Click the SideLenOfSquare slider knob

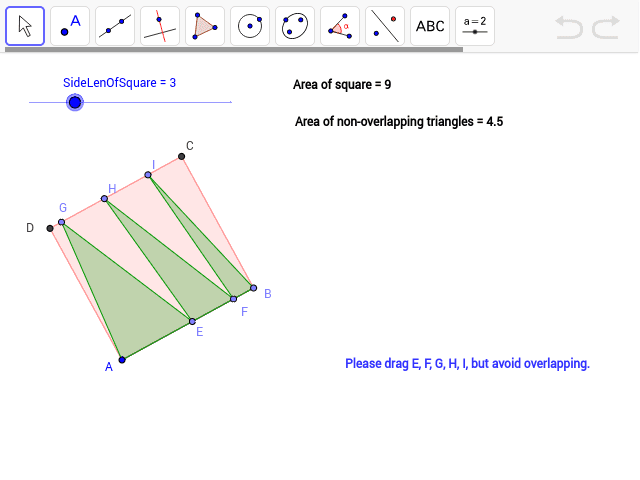(x=75, y=102)
